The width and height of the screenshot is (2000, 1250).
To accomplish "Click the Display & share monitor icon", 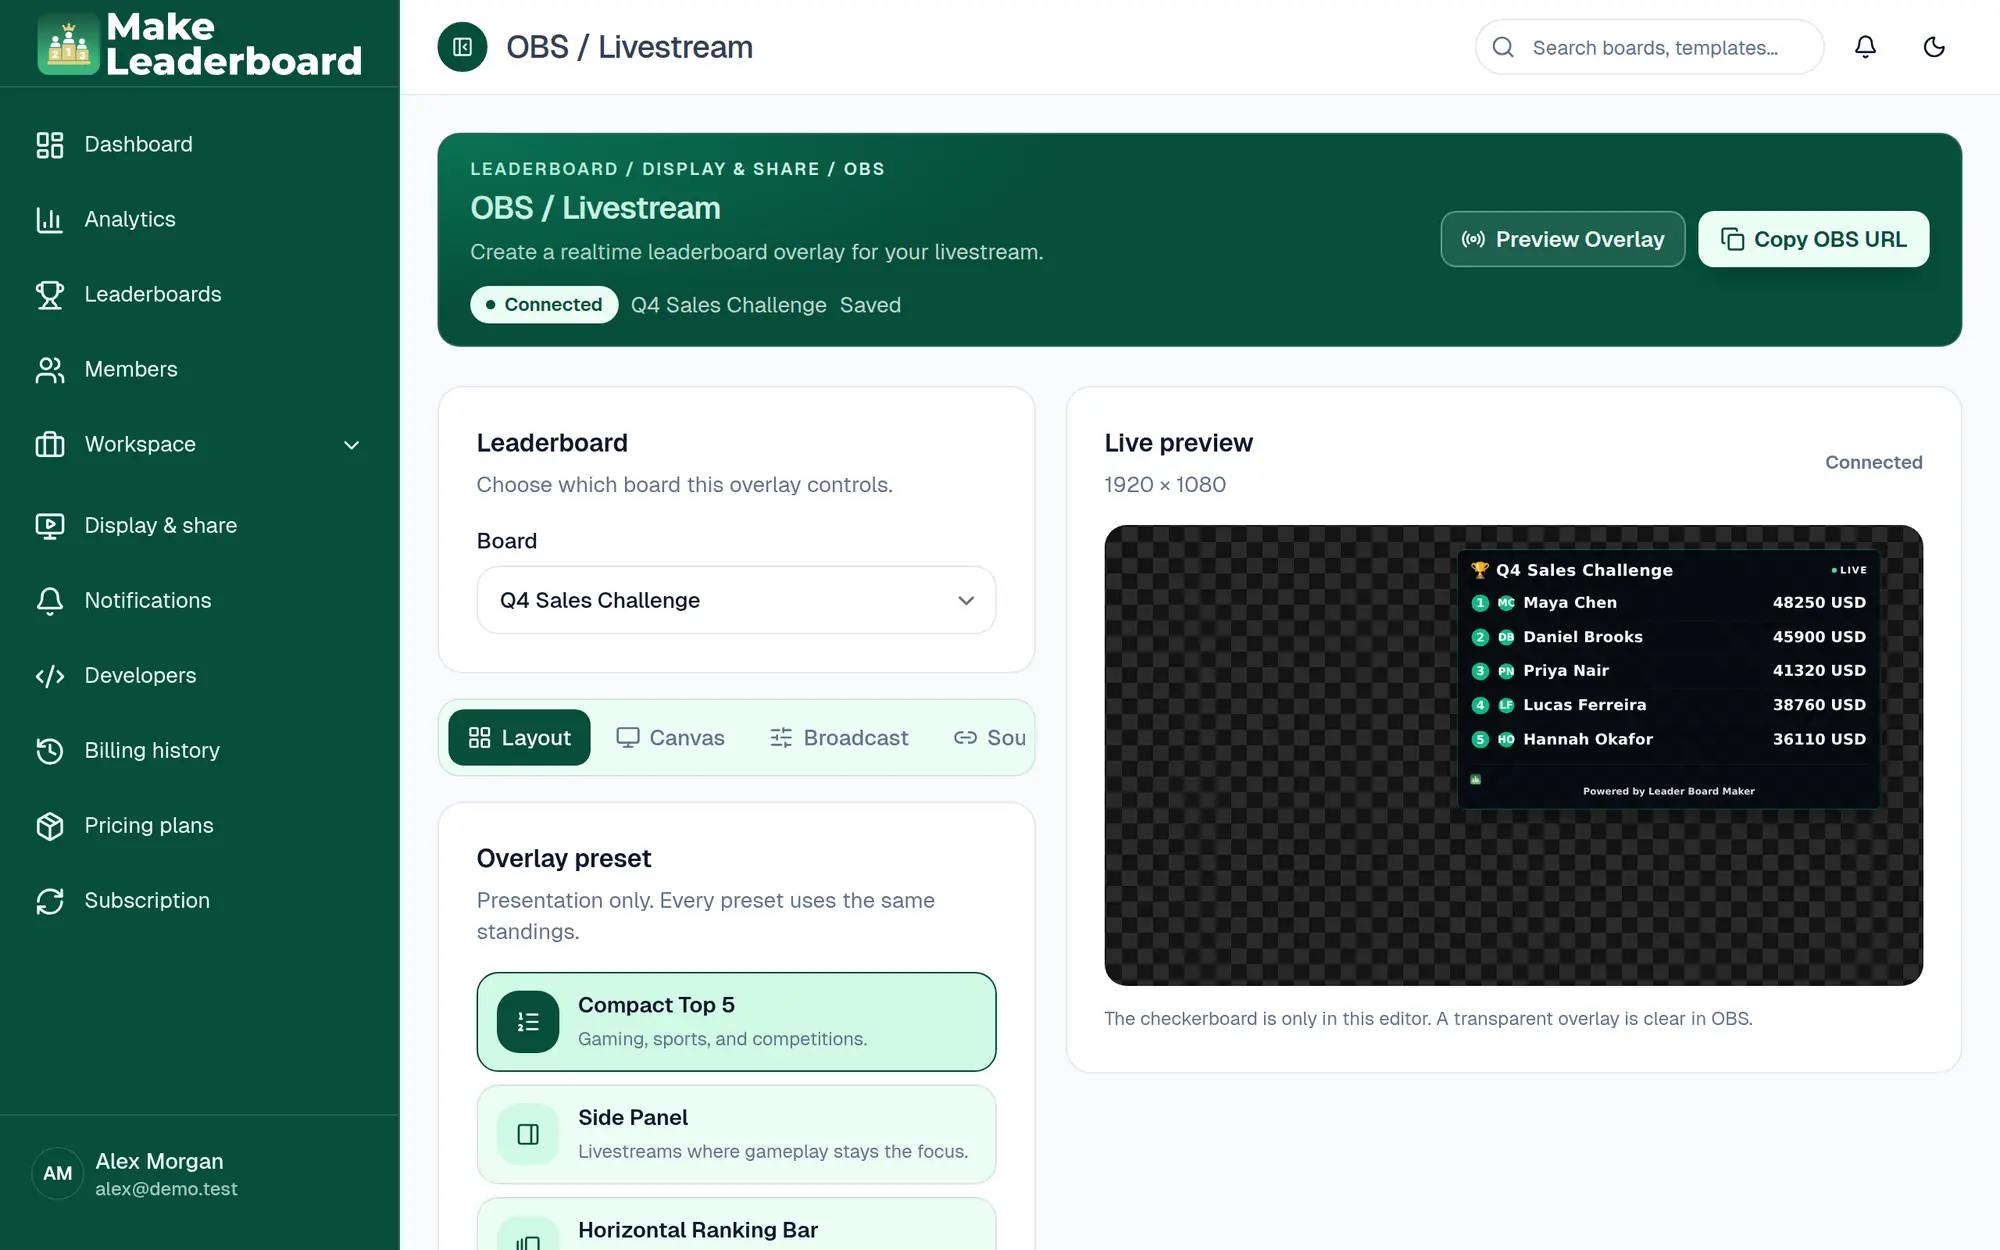I will coord(50,526).
